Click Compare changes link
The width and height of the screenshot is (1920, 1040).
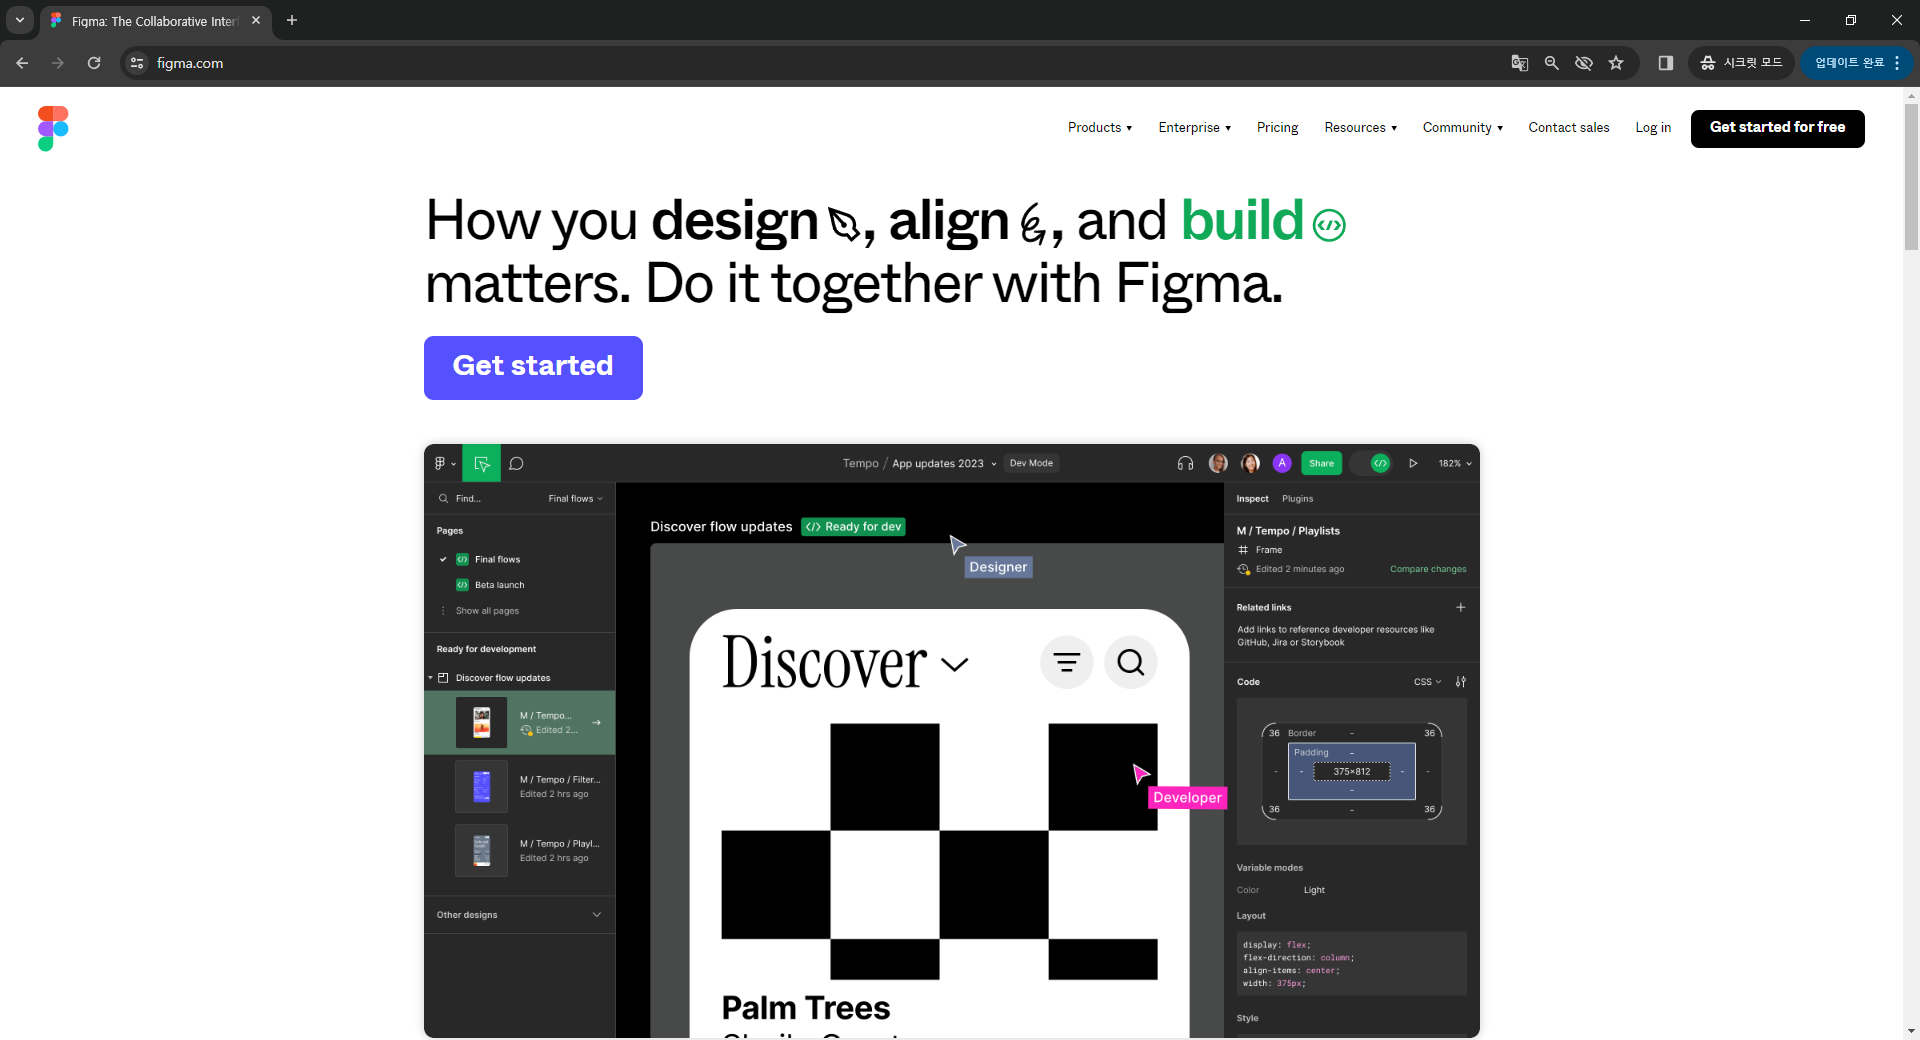(1428, 569)
